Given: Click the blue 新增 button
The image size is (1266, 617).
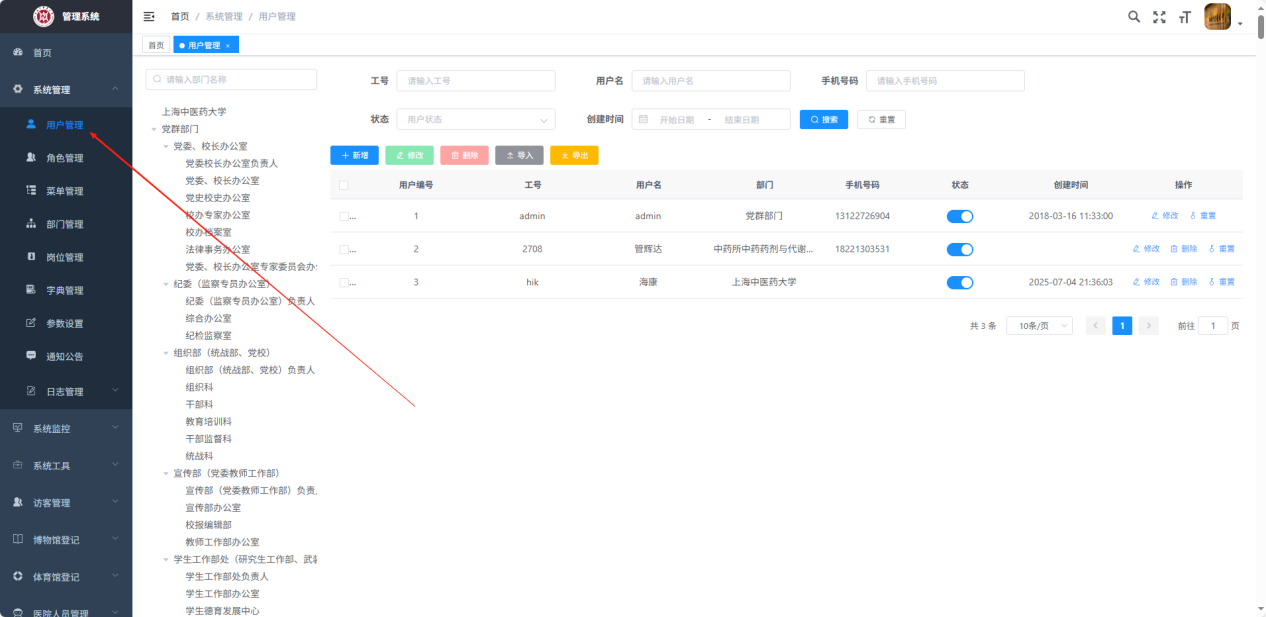Looking at the screenshot, I should pos(354,155).
